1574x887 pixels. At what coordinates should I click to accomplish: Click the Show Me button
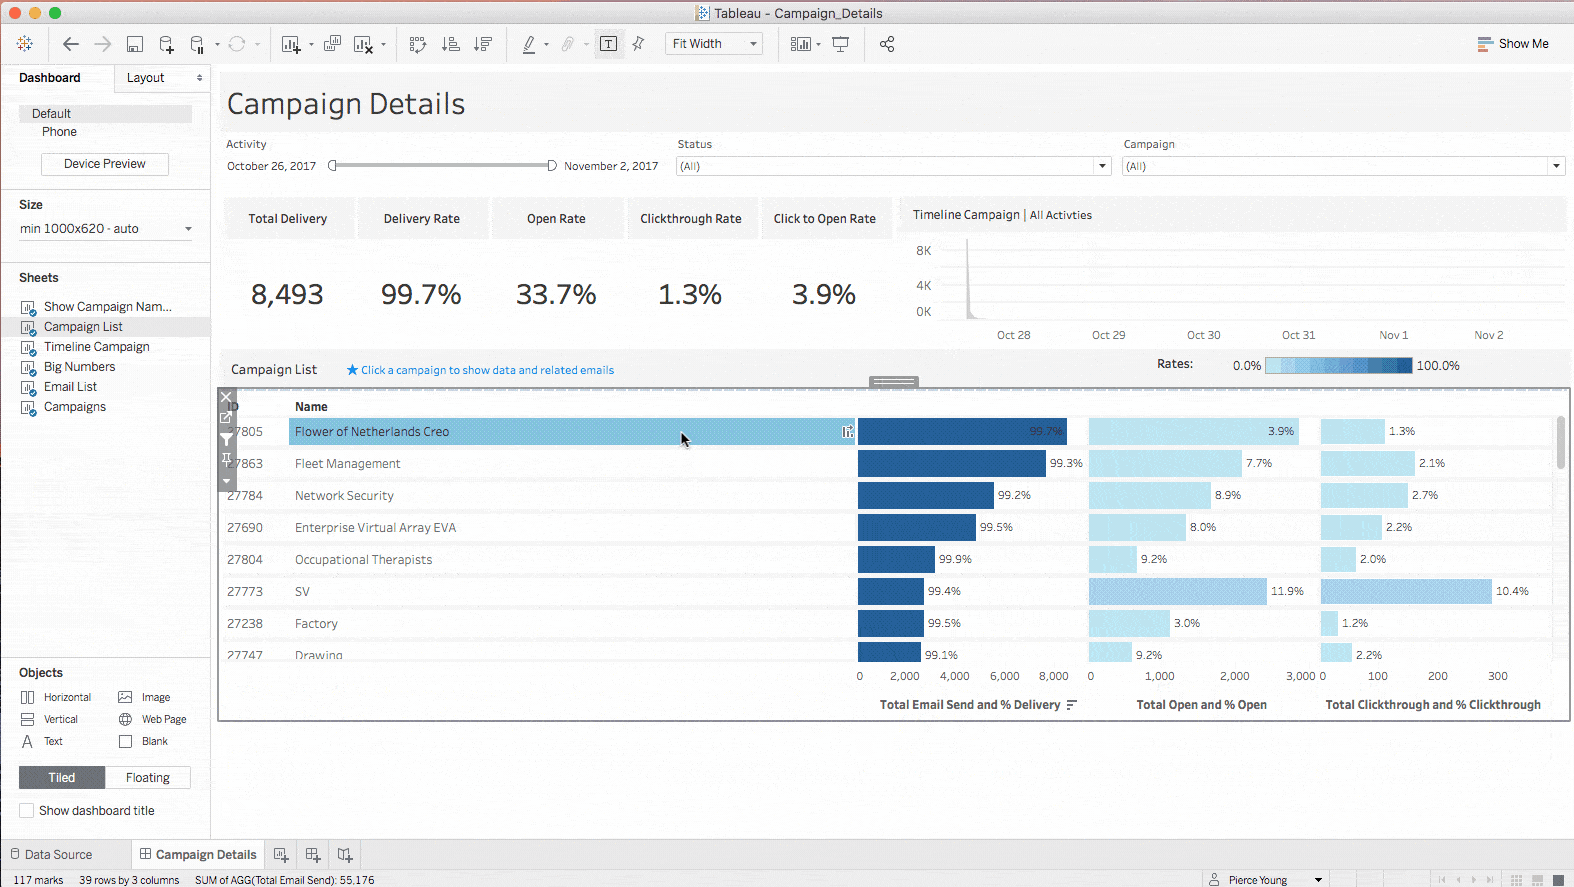[x=1513, y=44]
